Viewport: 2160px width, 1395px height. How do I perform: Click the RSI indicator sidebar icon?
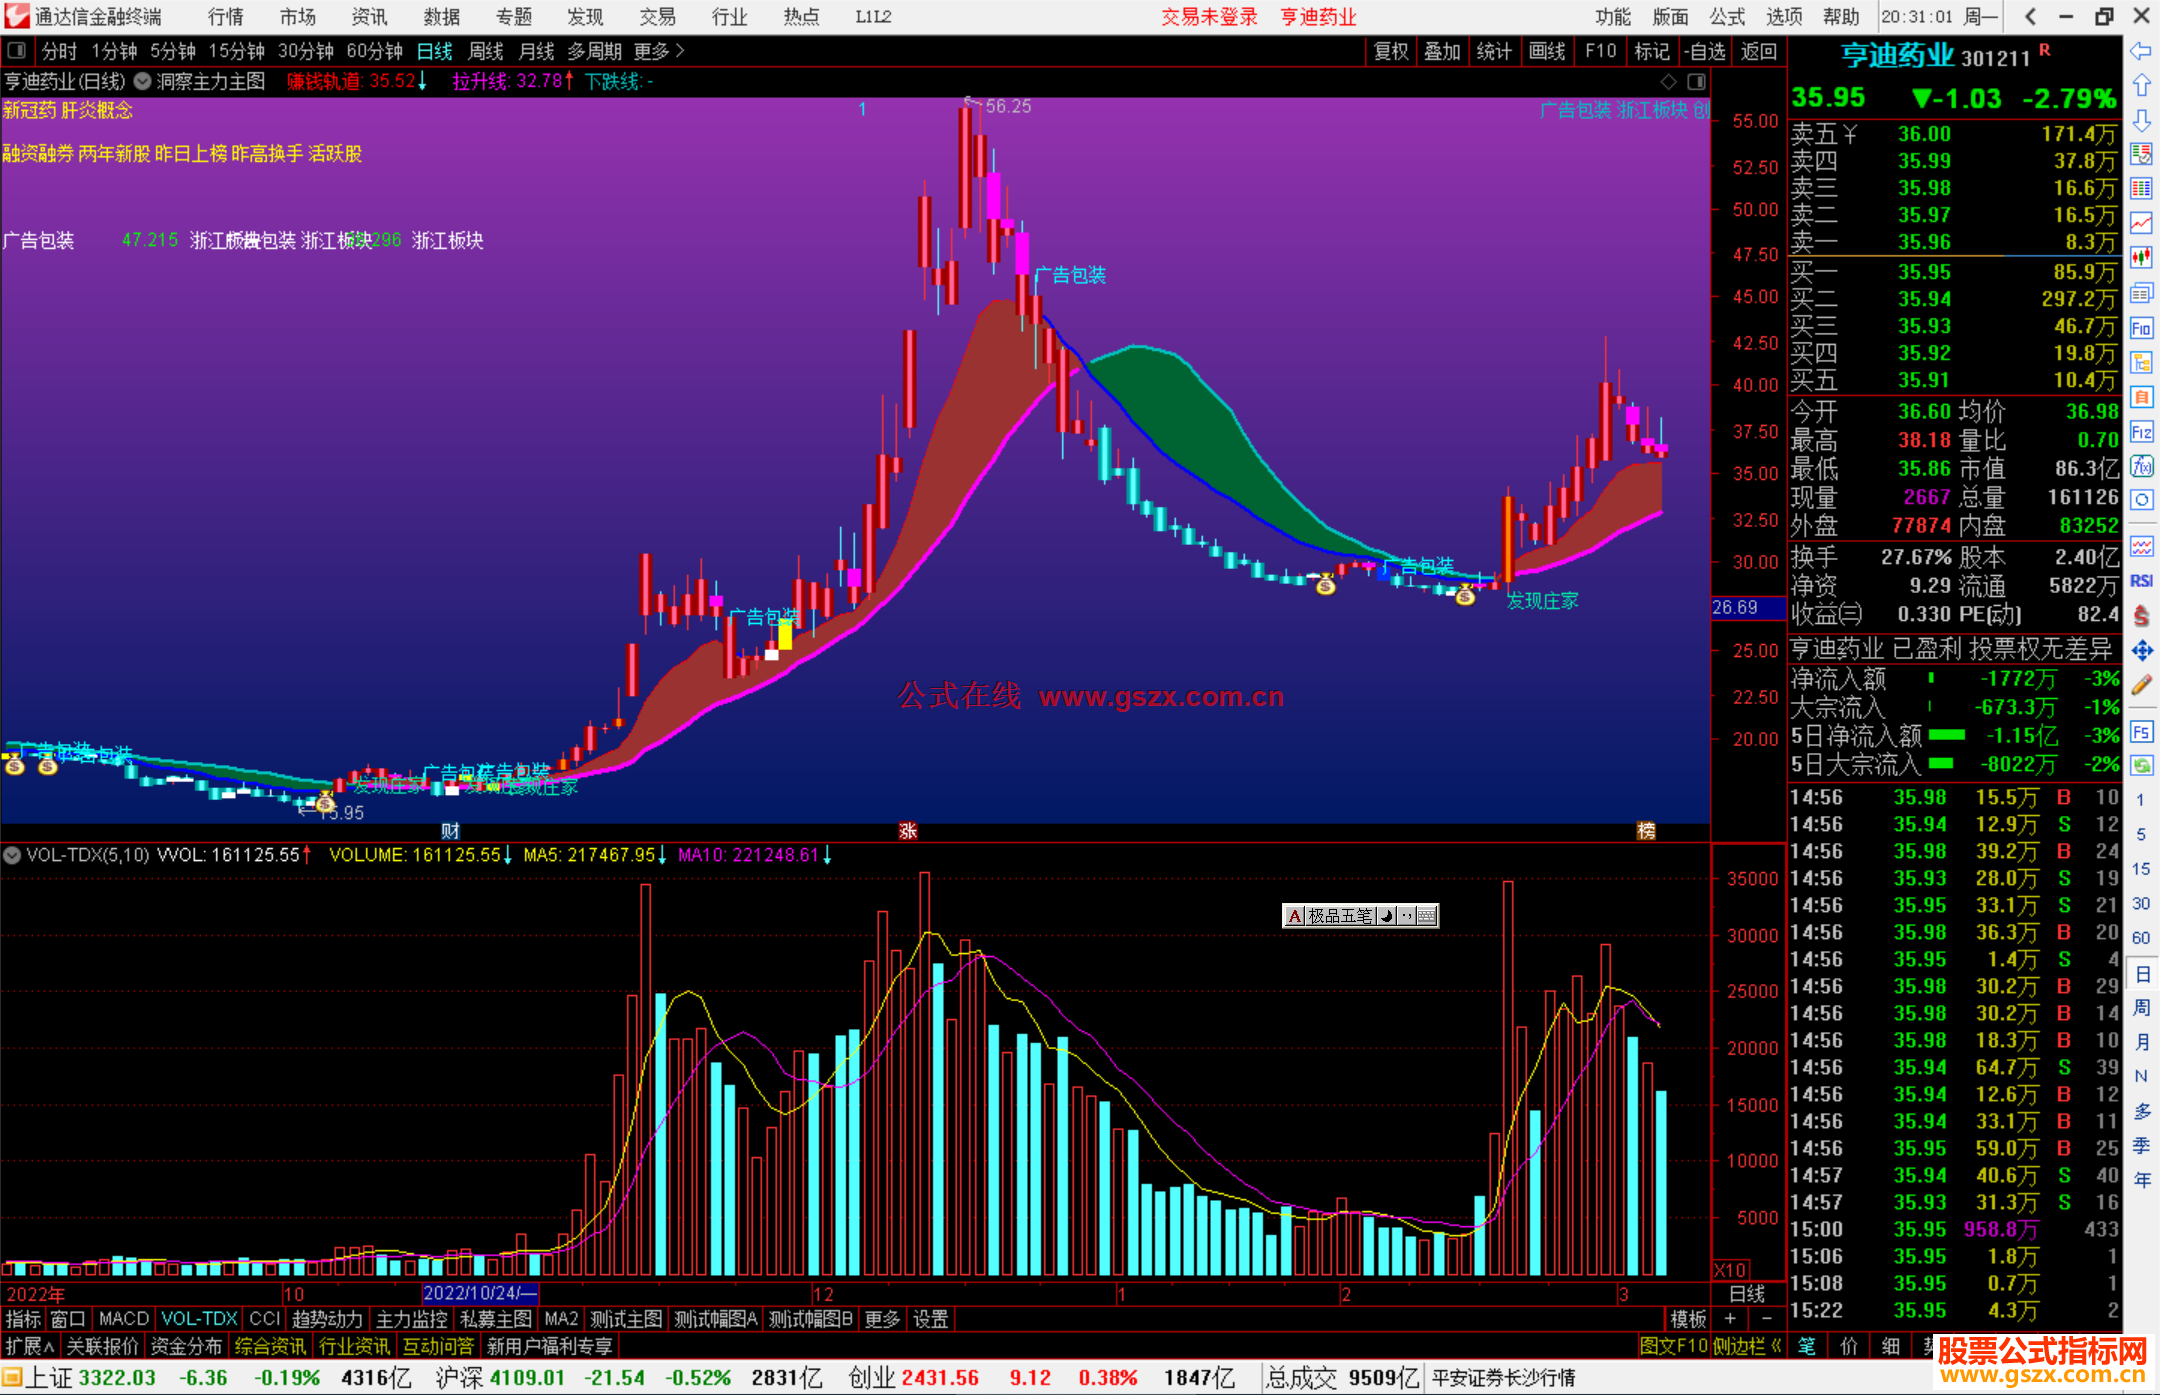pos(2141,581)
